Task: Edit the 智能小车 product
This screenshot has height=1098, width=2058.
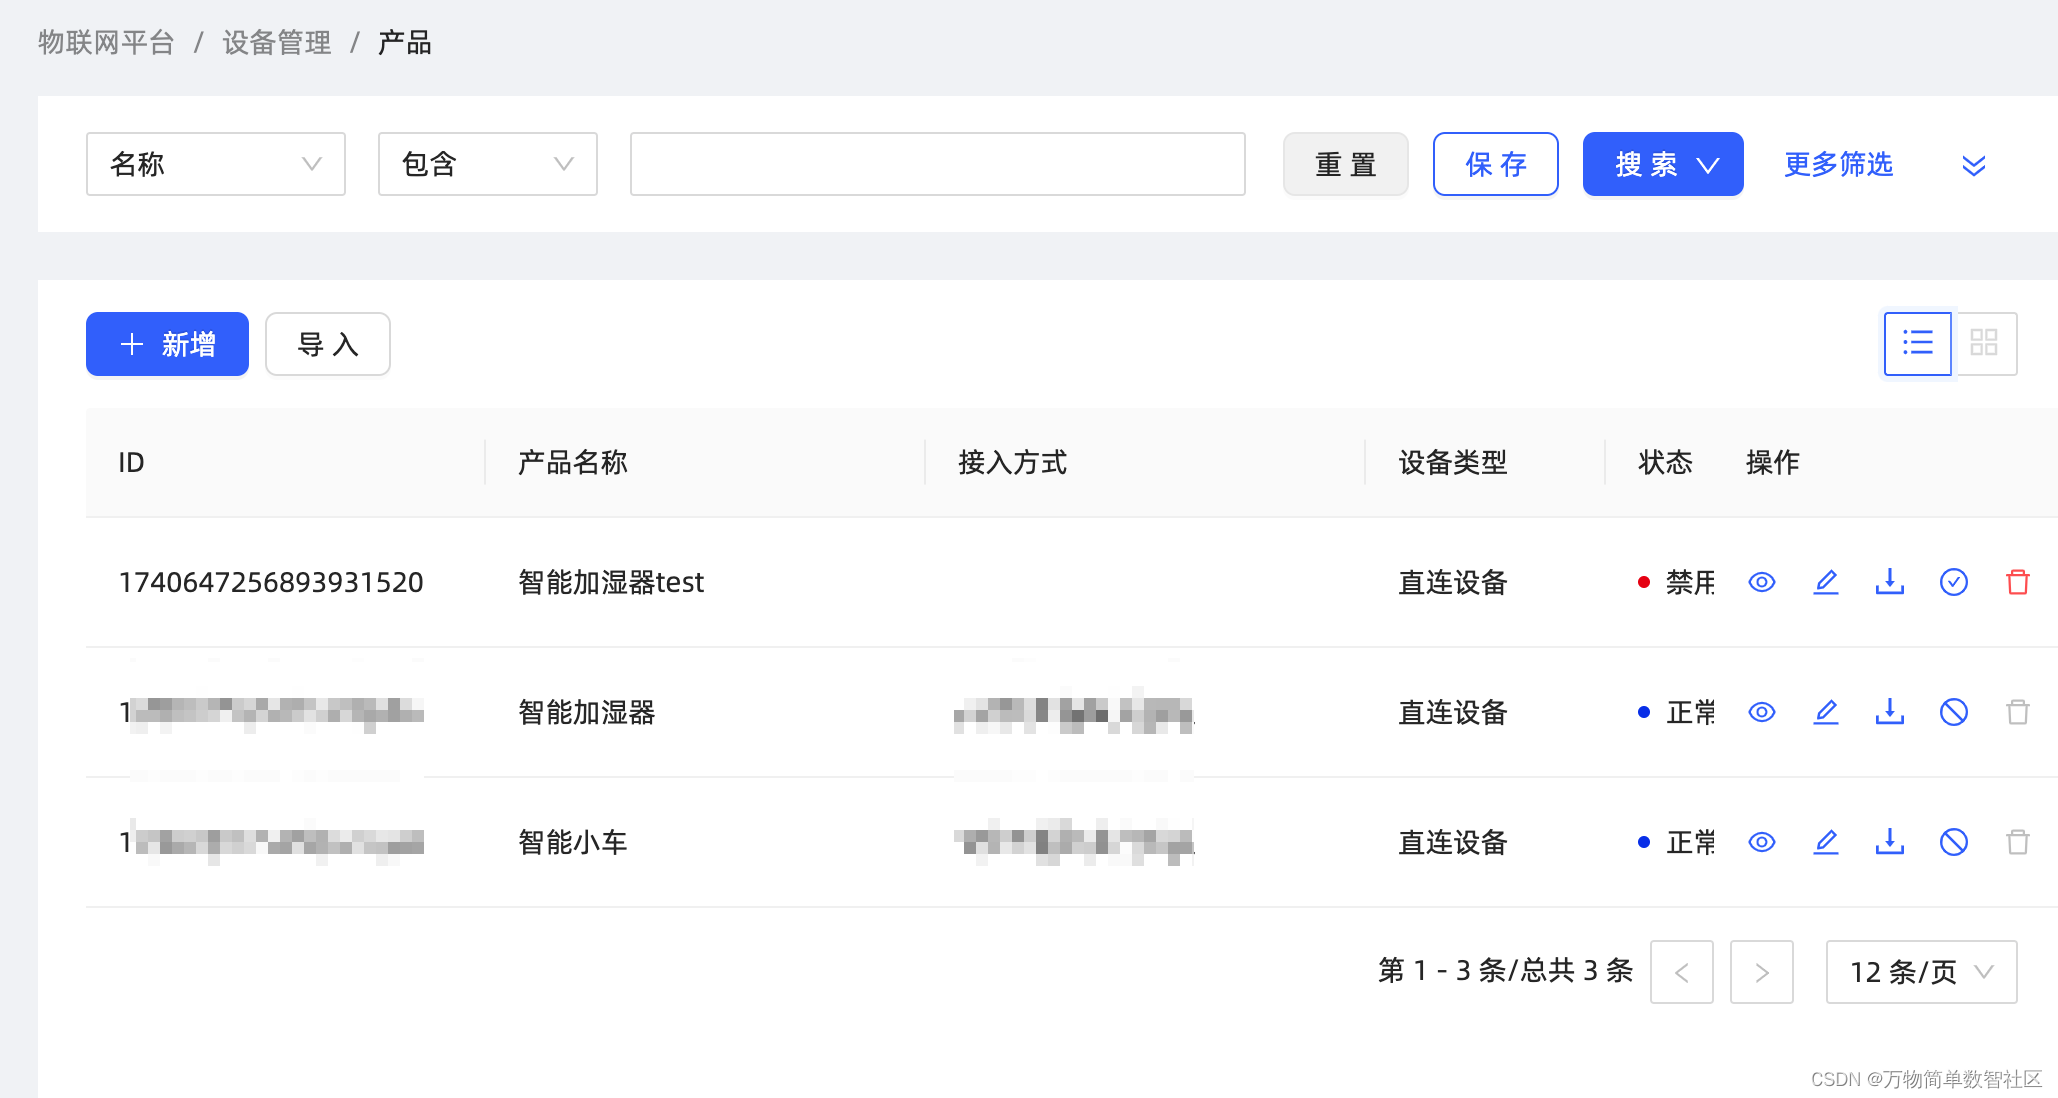Action: [x=1825, y=842]
